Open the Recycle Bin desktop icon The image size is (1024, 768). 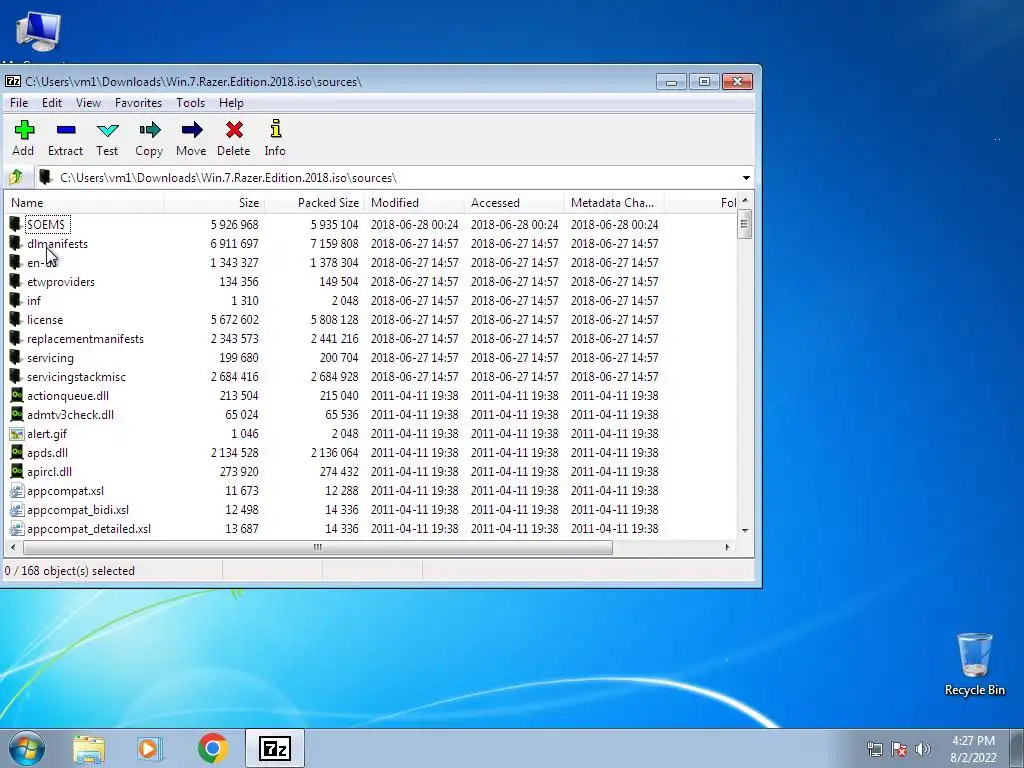click(974, 664)
